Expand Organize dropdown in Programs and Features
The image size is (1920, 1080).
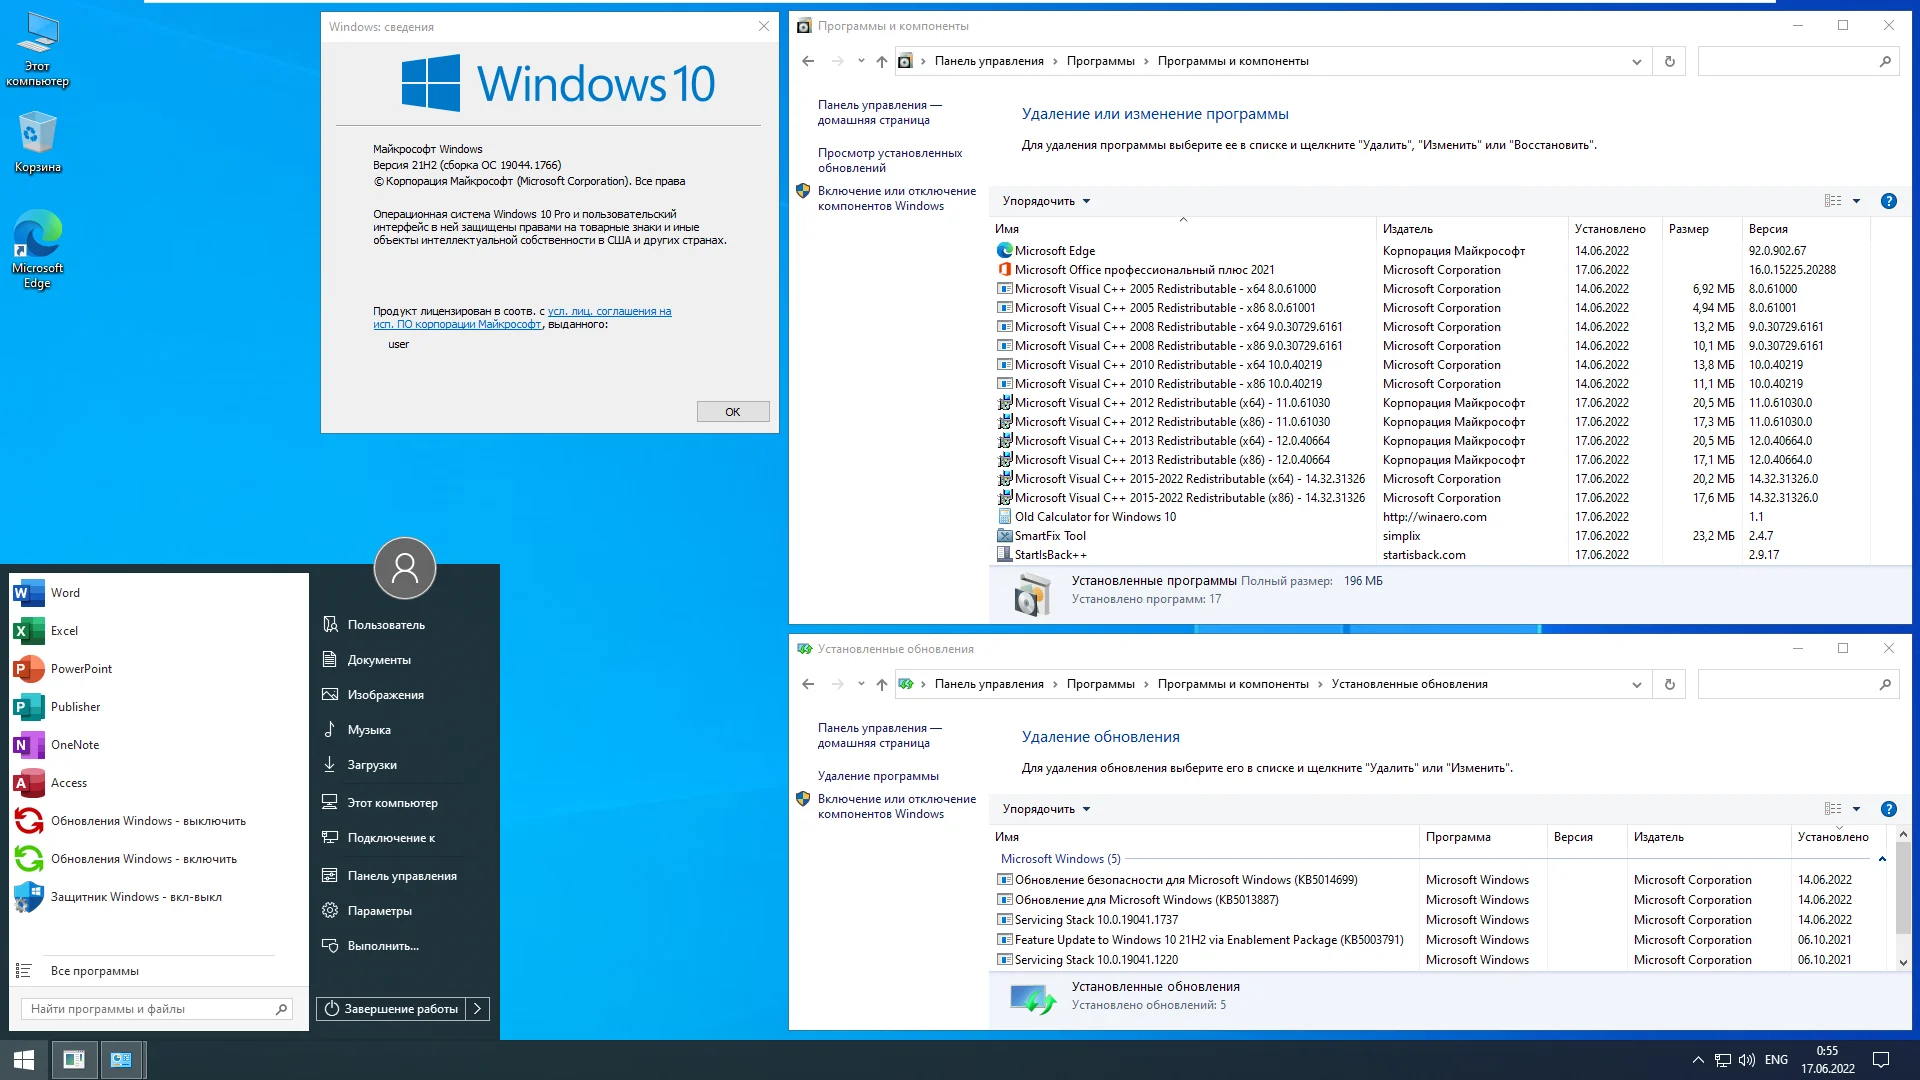[1046, 201]
